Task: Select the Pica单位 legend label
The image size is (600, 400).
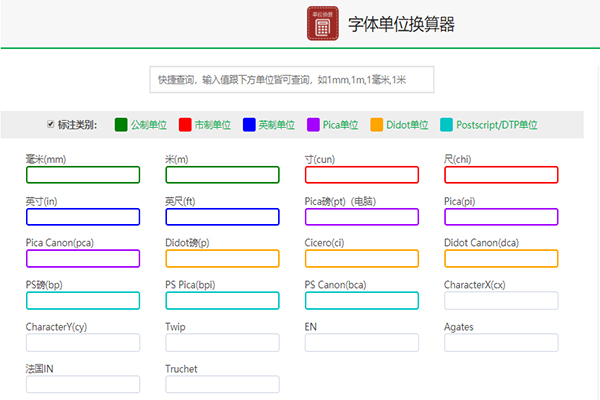Action: 341,125
